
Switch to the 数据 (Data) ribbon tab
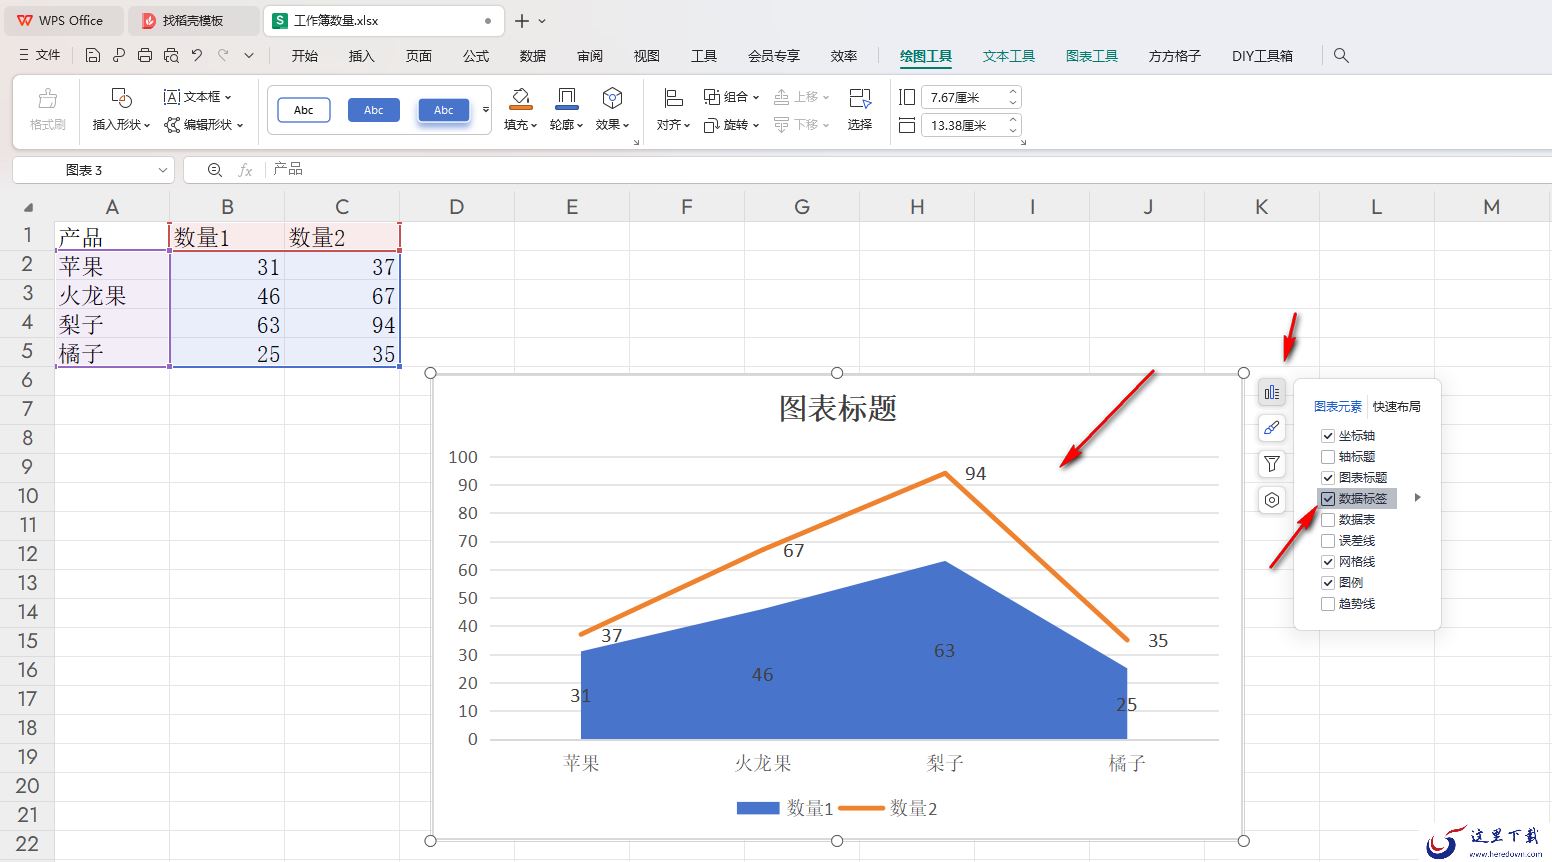(x=533, y=56)
